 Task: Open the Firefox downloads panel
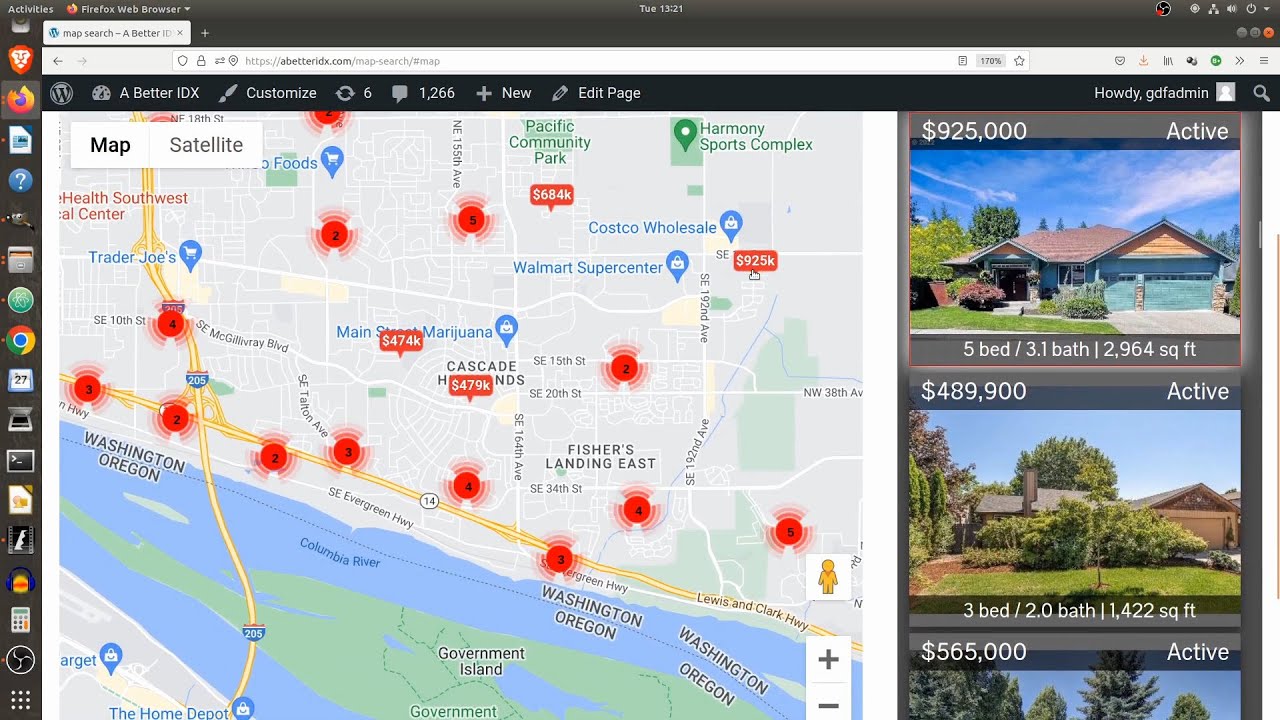(1144, 61)
